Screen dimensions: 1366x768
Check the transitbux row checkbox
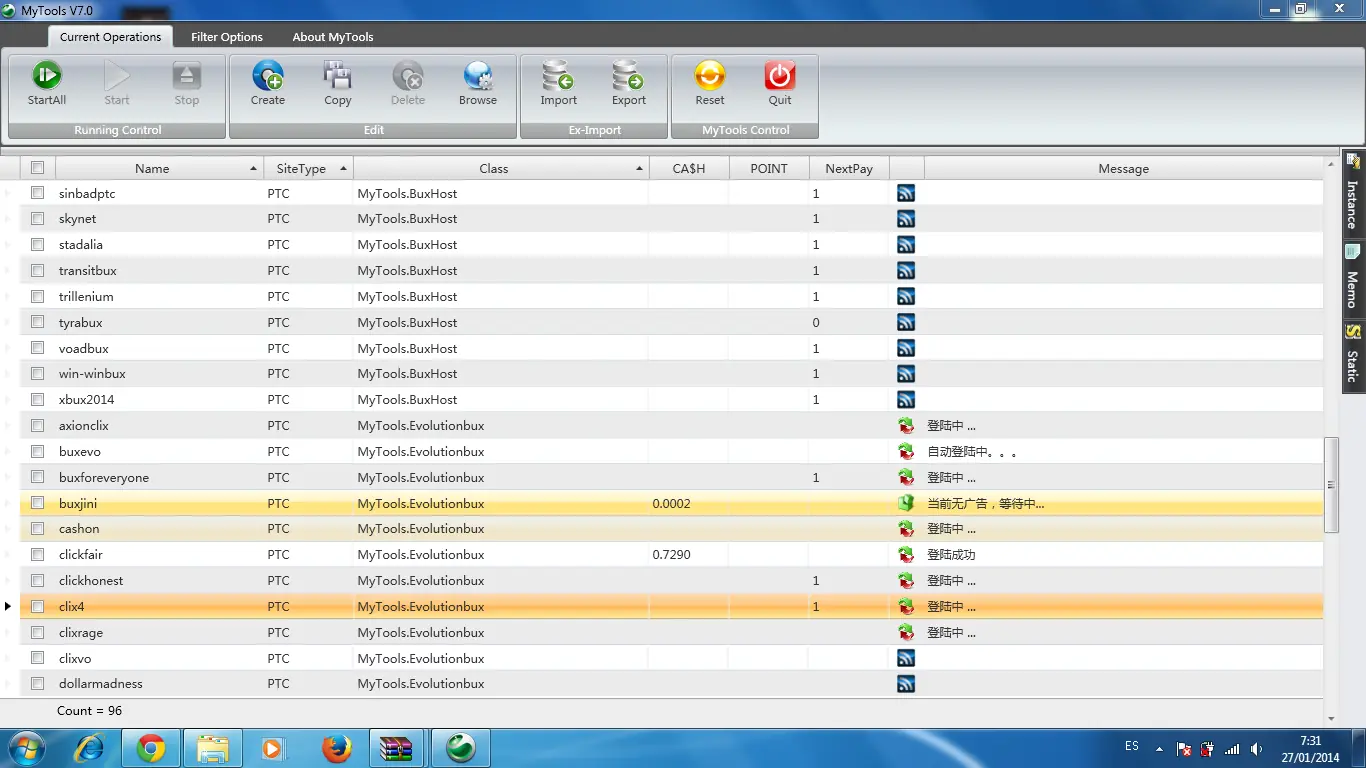[37, 270]
